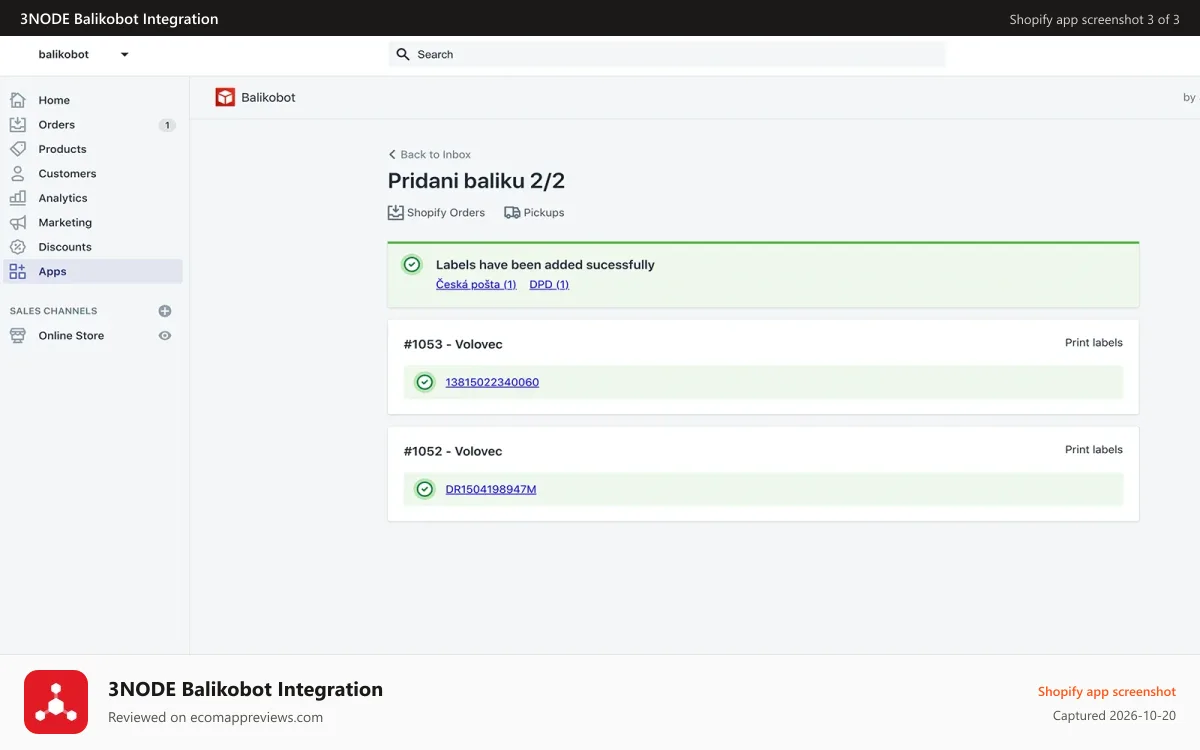Click the Online Store storefront icon
This screenshot has width=1200, height=750.
(x=18, y=336)
